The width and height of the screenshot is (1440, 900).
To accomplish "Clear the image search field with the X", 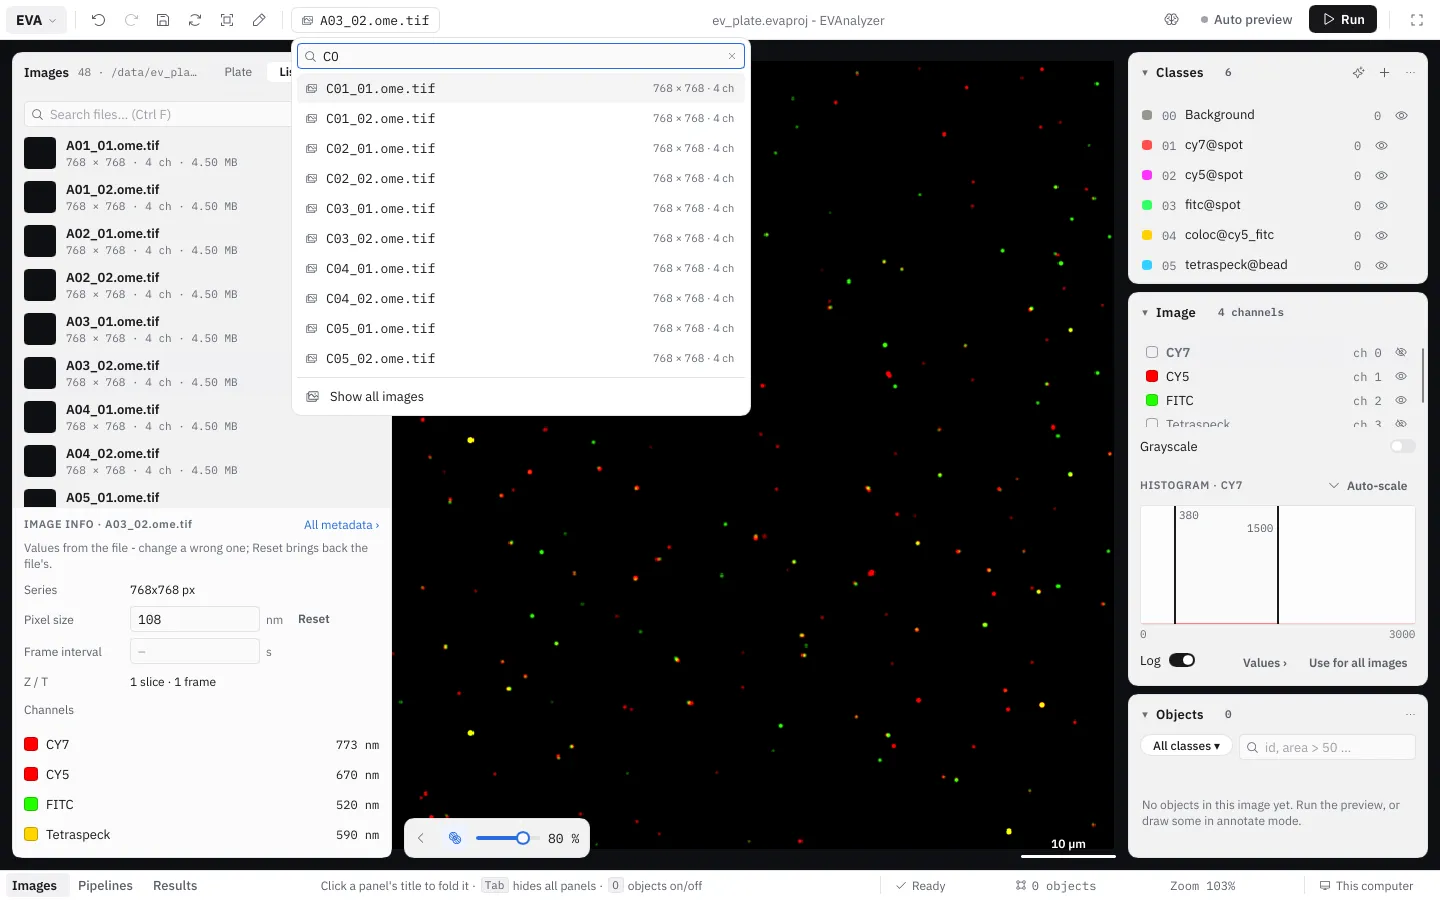I will click(x=732, y=57).
